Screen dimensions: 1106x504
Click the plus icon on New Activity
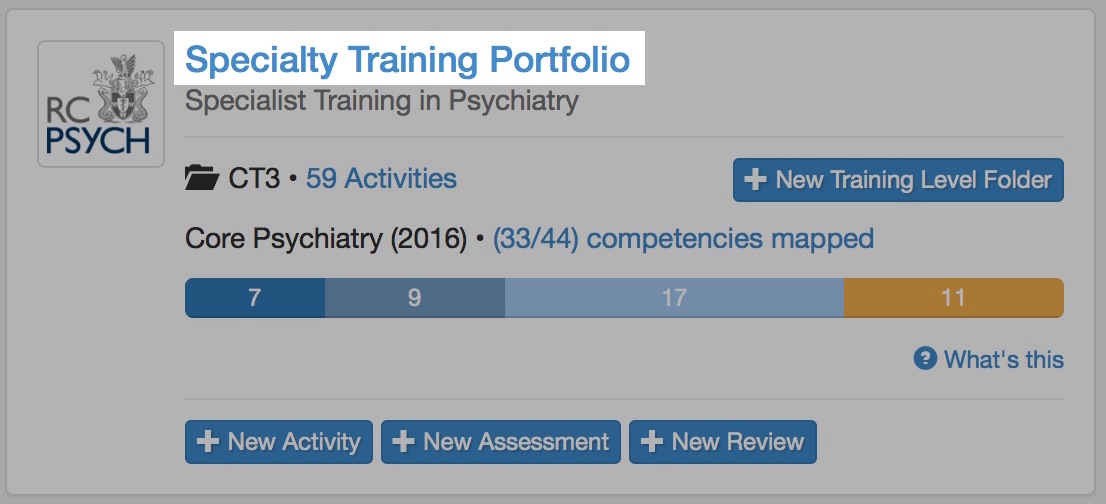207,442
